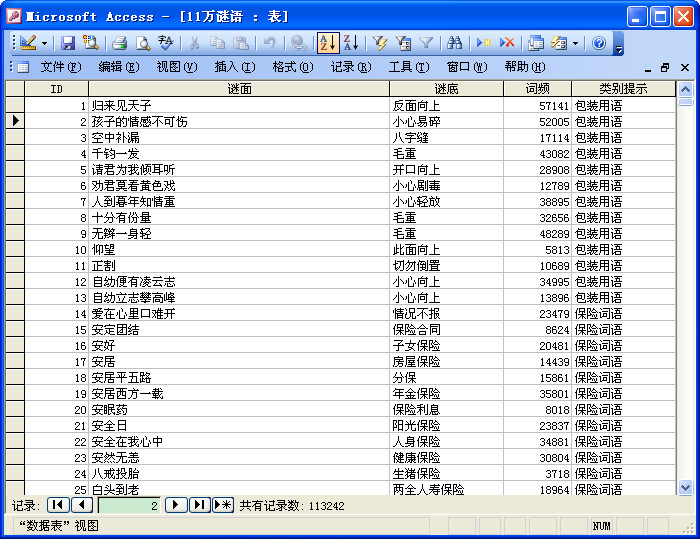Click the Sort Ascending A-Z icon
Screen dimensions: 700x539
(x=328, y=43)
